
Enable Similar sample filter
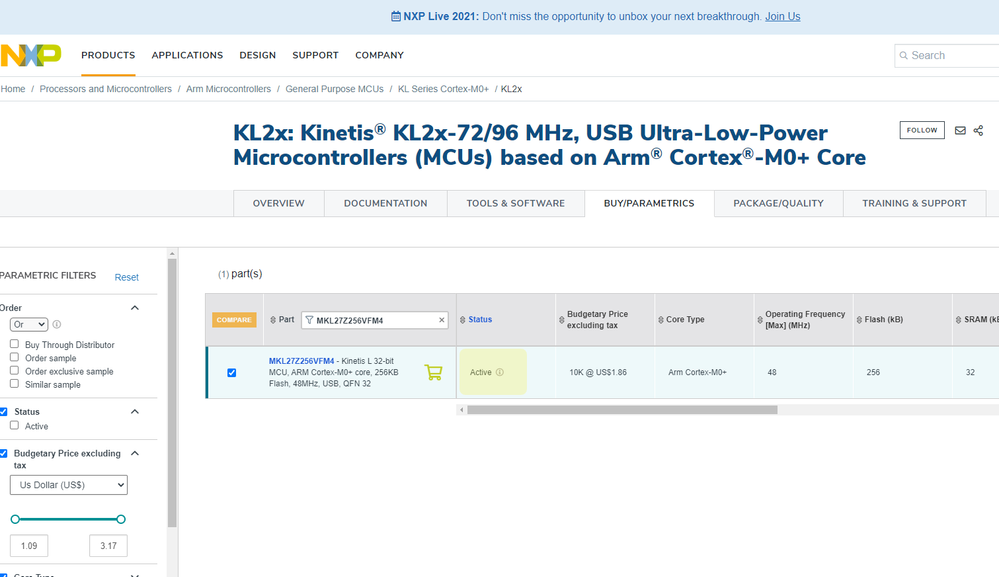pos(14,384)
